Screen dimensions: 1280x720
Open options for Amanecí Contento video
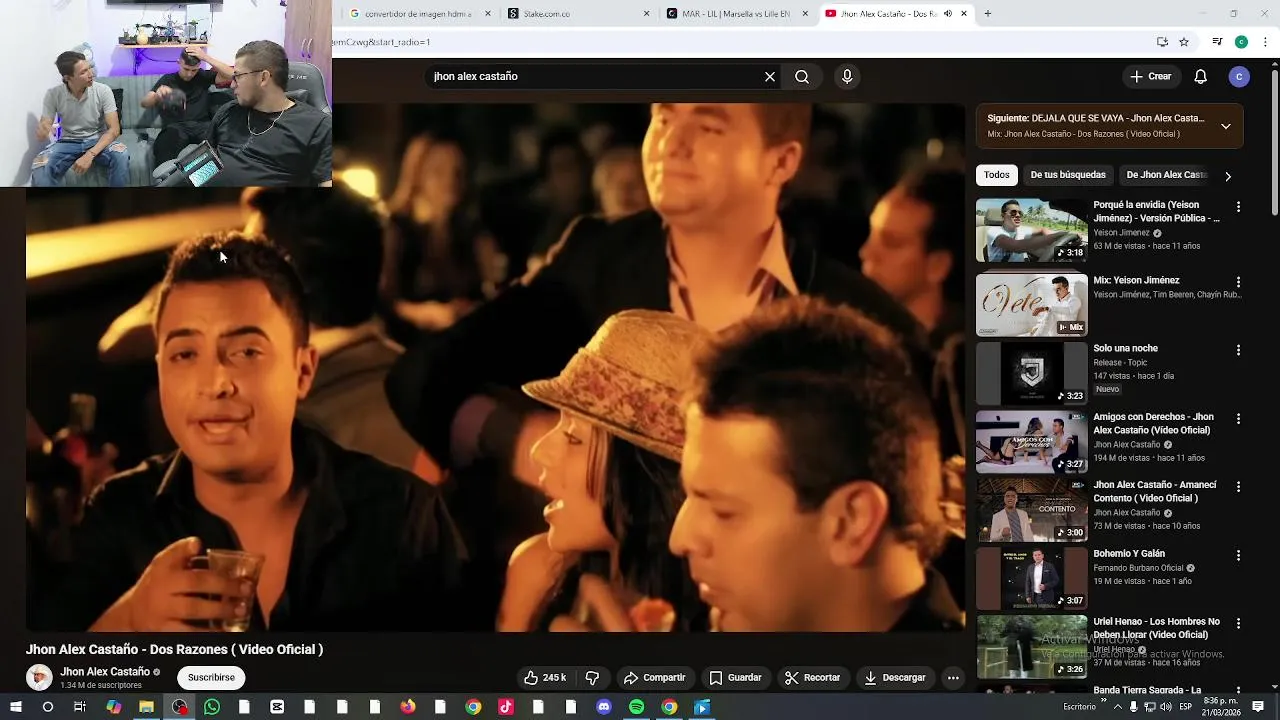1238,487
